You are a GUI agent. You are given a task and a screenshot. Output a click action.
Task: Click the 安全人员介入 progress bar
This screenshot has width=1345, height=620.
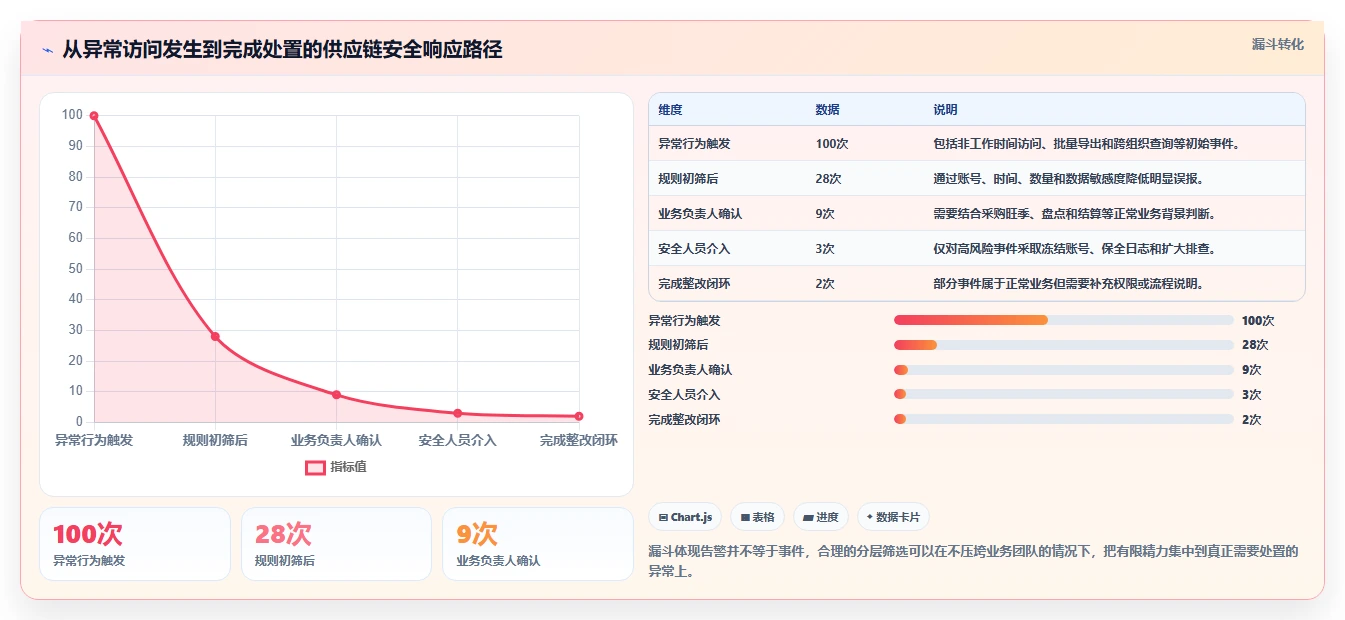pyautogui.click(x=1064, y=395)
